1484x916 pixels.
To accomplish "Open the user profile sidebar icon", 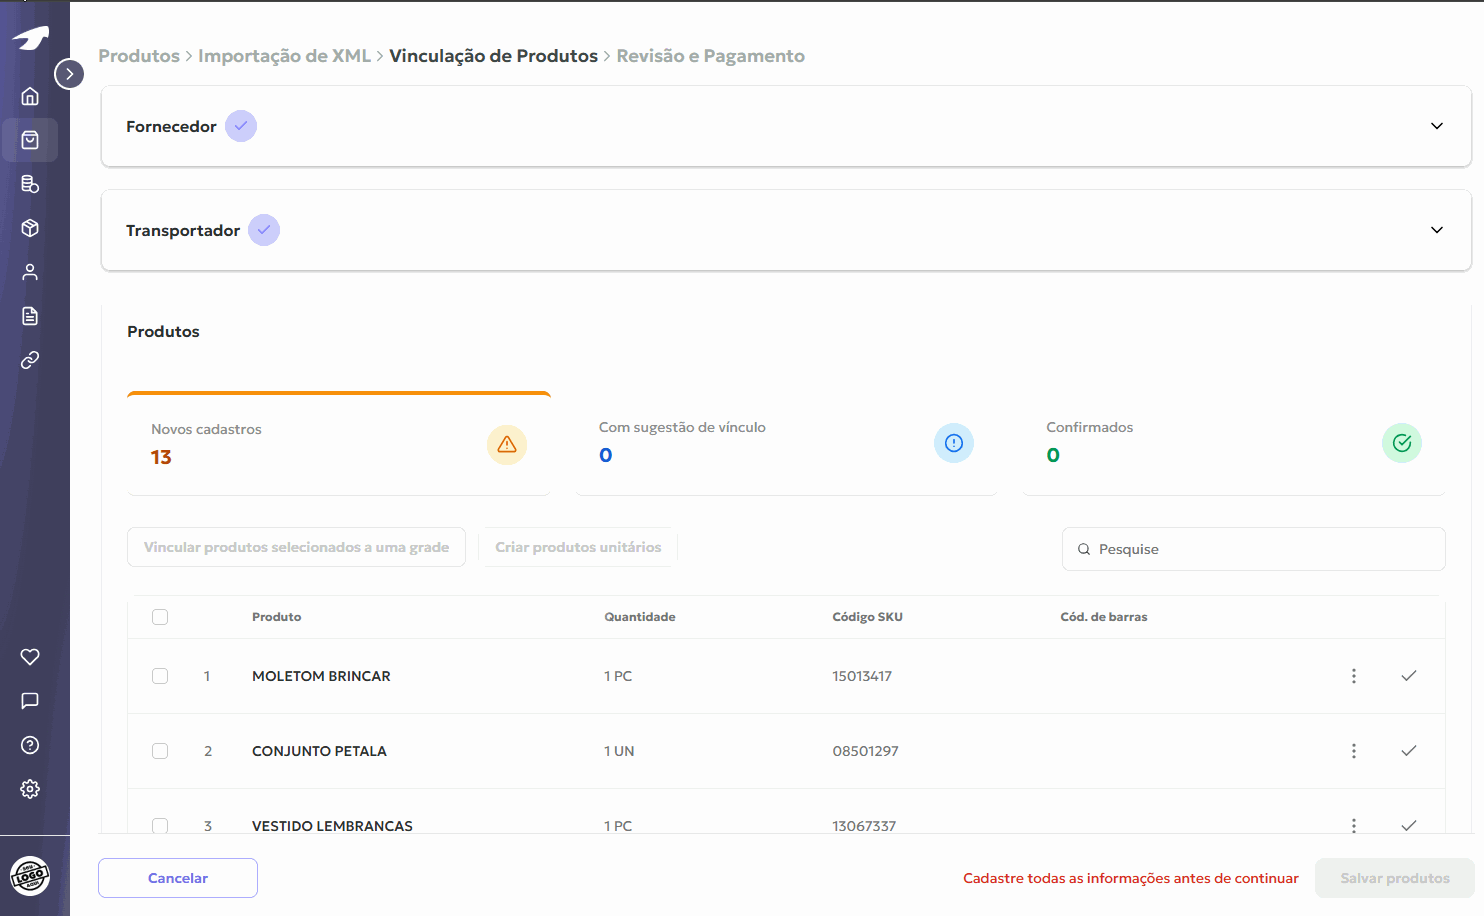I will 30,272.
